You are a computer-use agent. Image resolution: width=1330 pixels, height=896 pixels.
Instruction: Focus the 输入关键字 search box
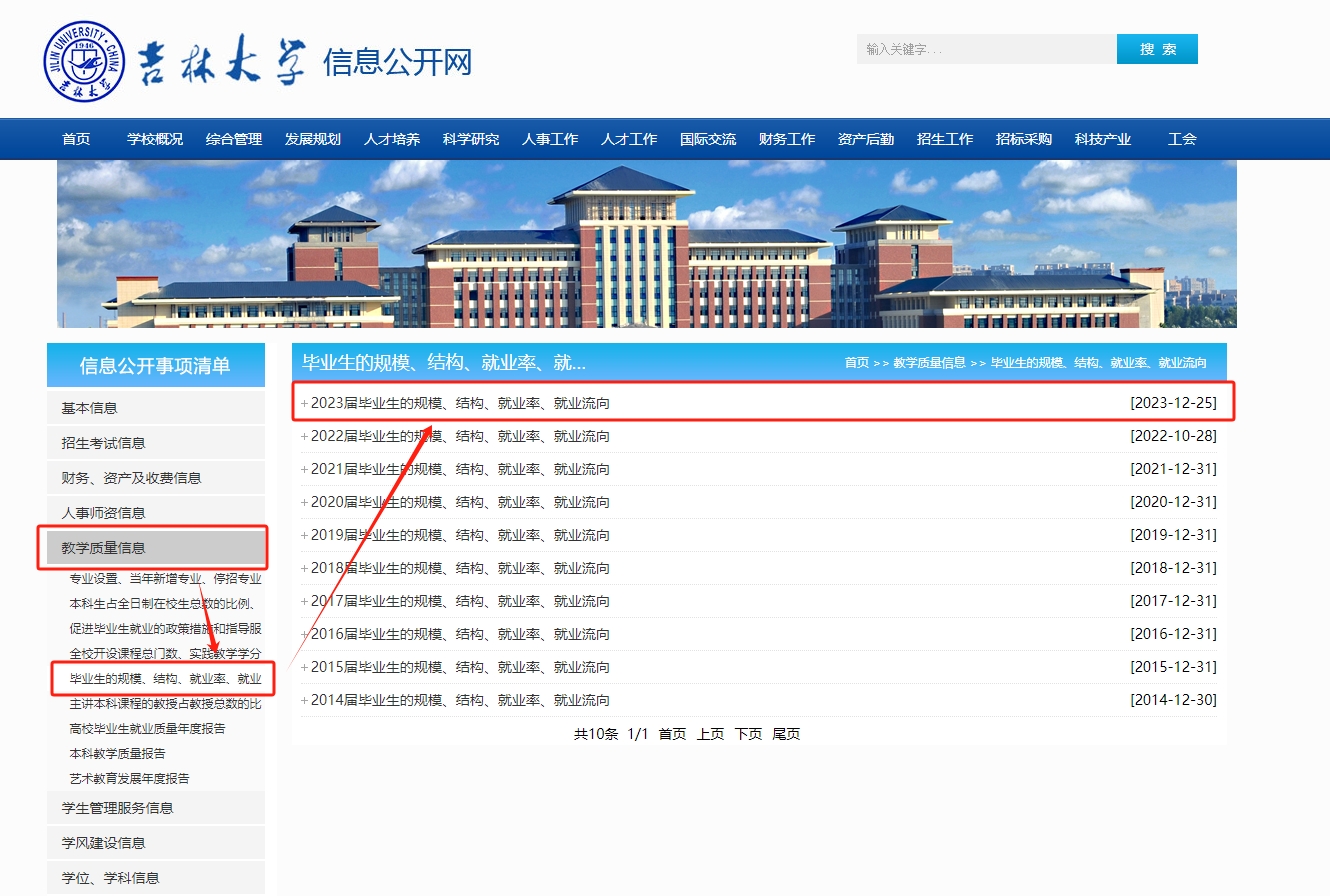tap(986, 49)
